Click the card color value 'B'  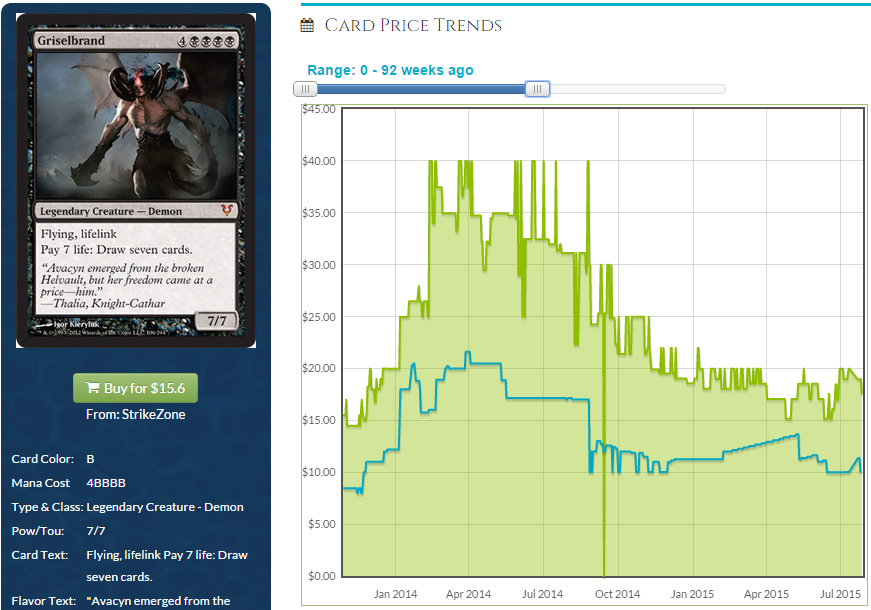tap(90, 459)
